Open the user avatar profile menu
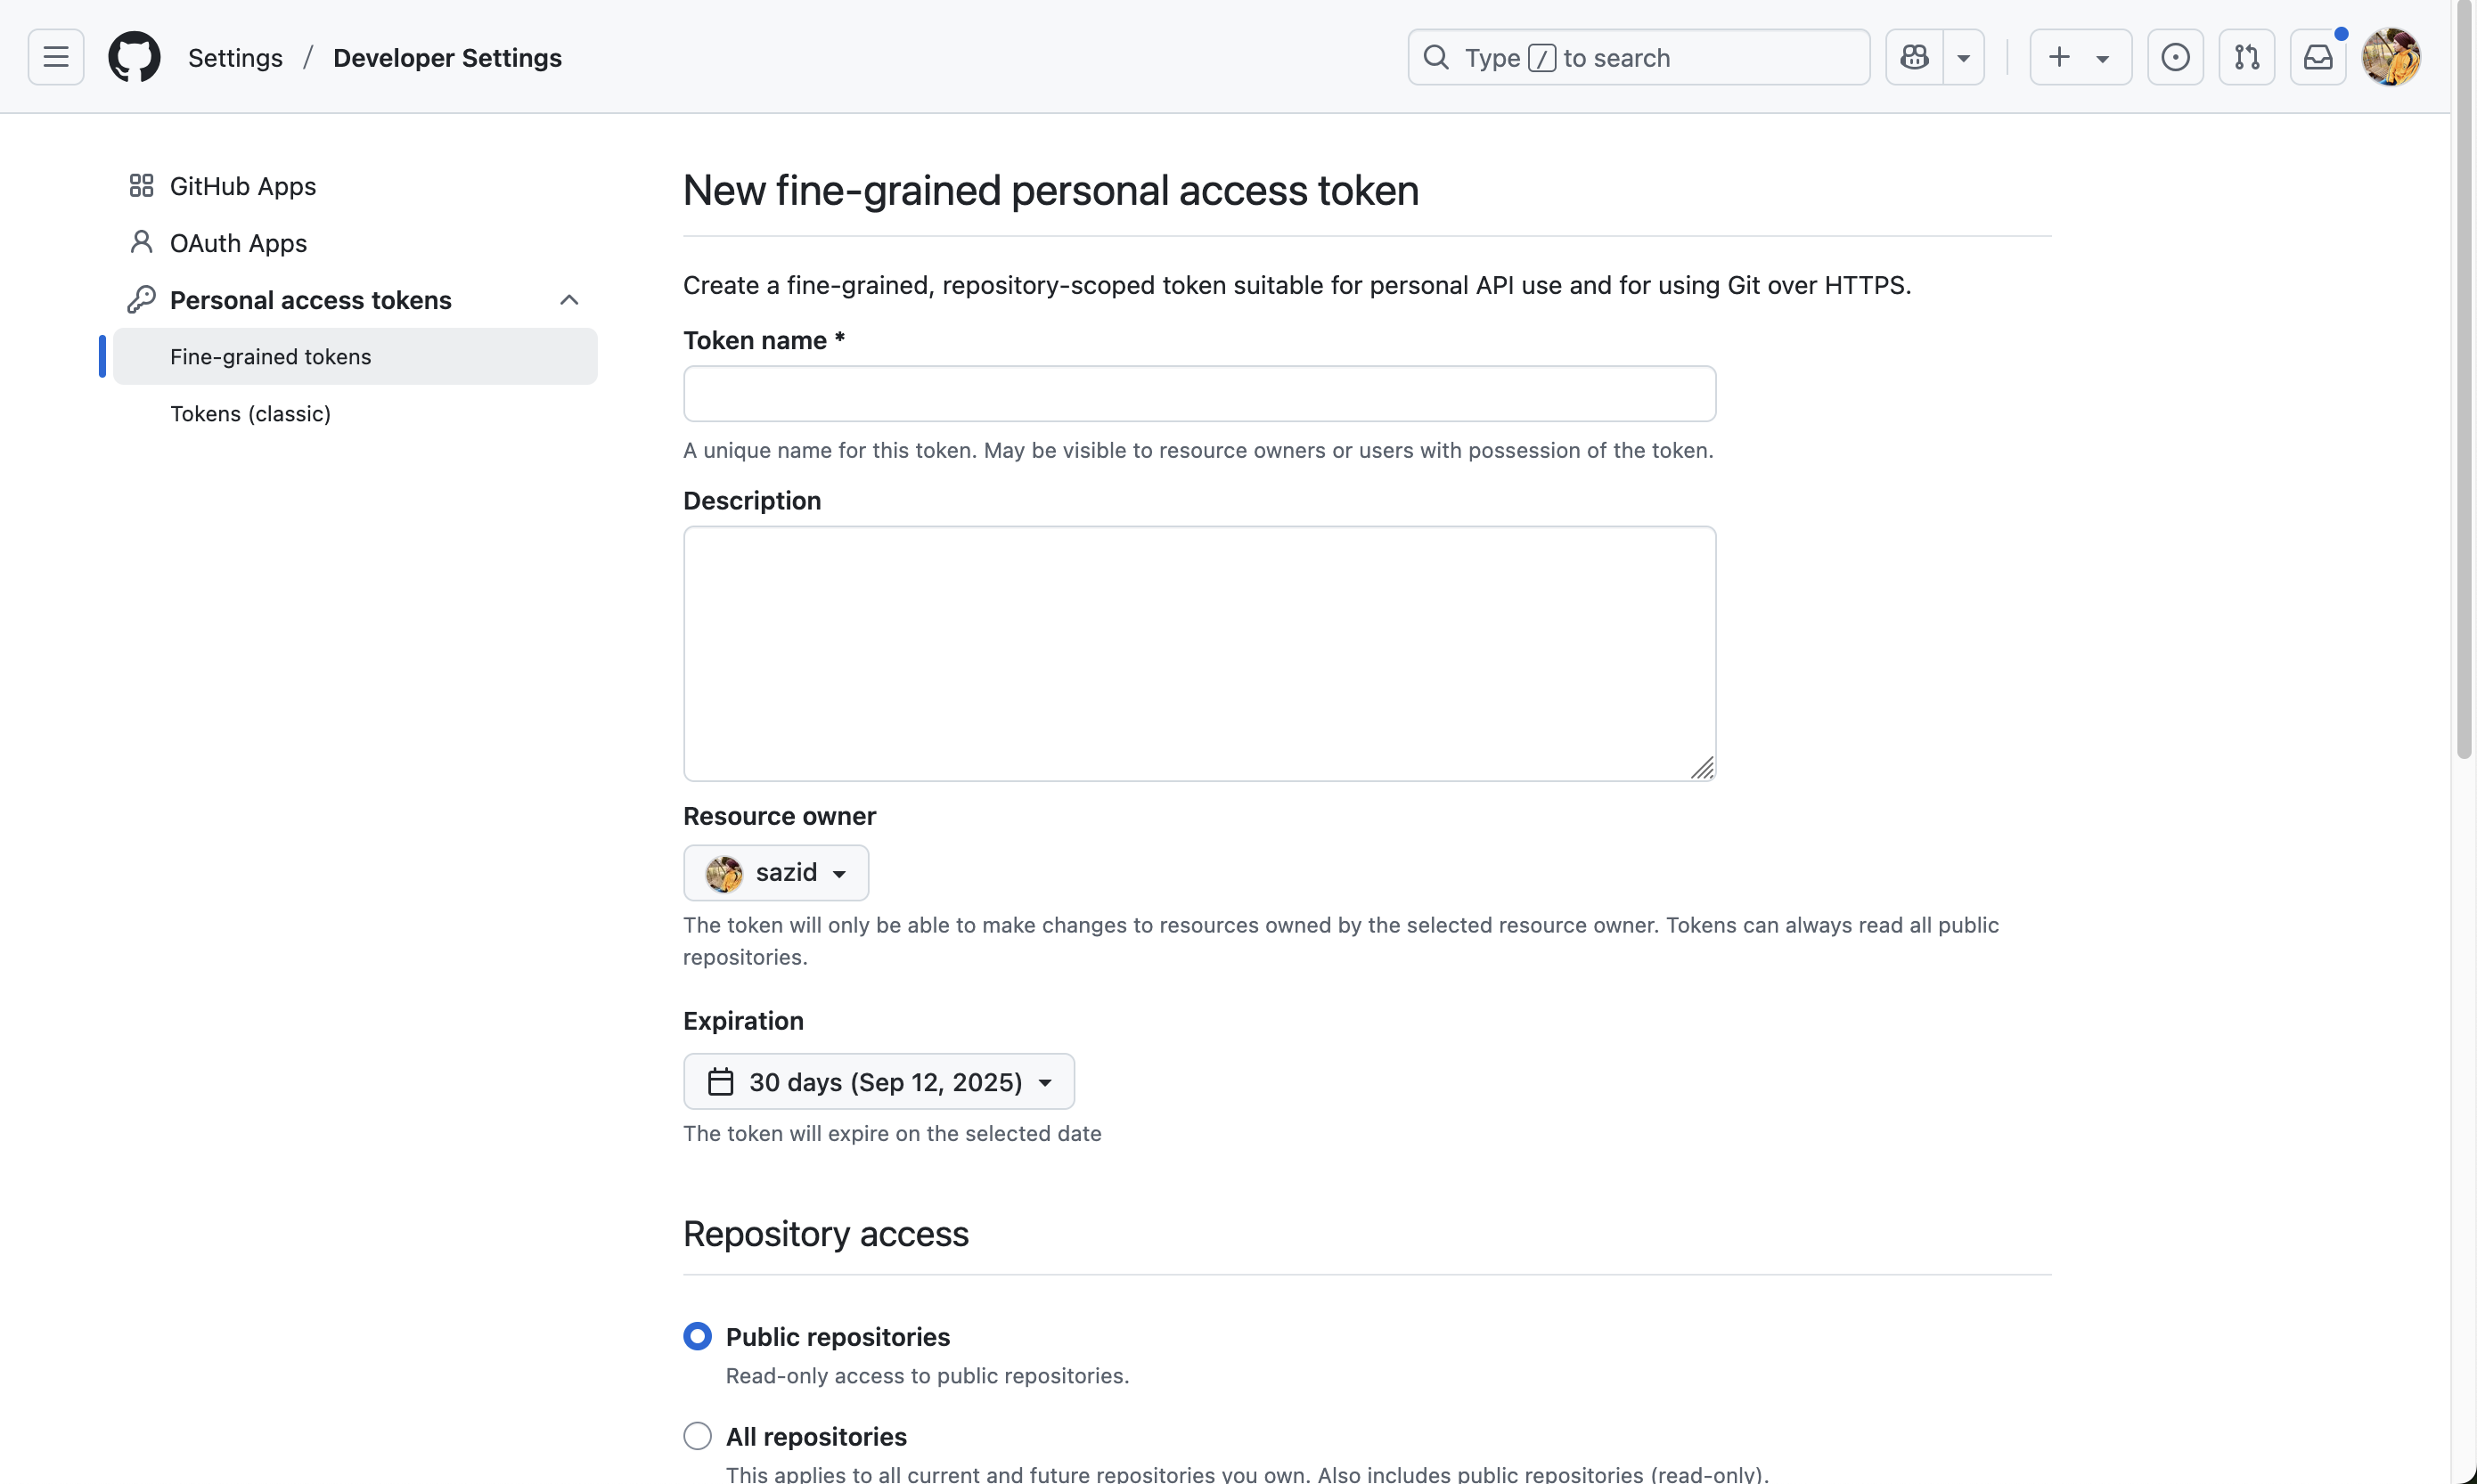 pyautogui.click(x=2390, y=57)
